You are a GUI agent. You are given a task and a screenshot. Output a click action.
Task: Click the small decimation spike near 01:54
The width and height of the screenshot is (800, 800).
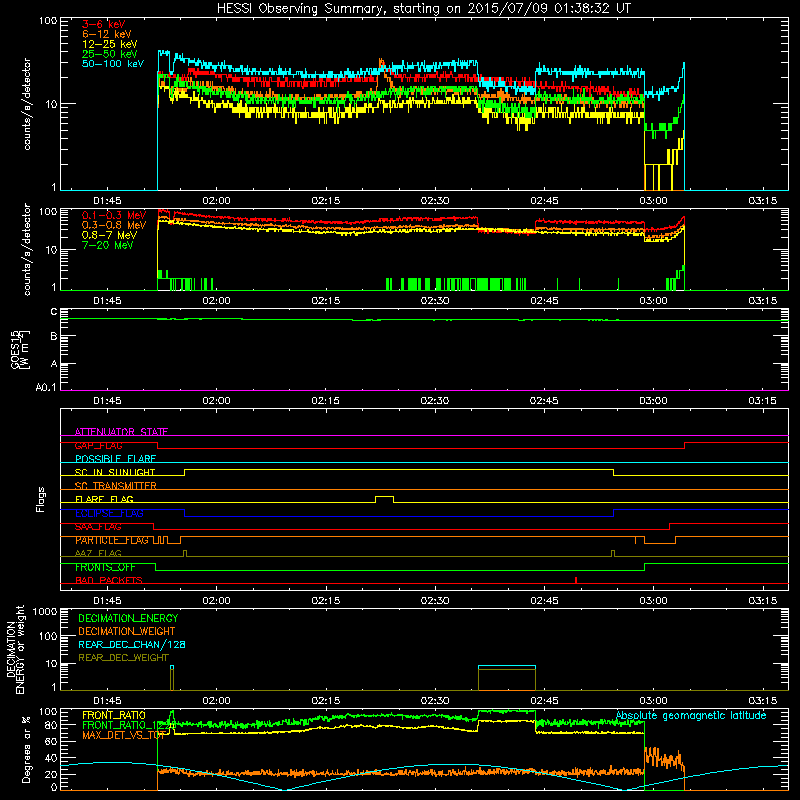click(x=172, y=678)
